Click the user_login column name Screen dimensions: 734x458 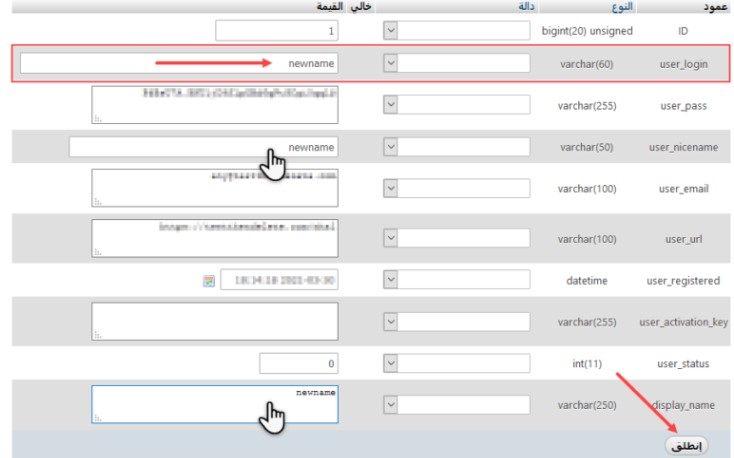point(683,64)
